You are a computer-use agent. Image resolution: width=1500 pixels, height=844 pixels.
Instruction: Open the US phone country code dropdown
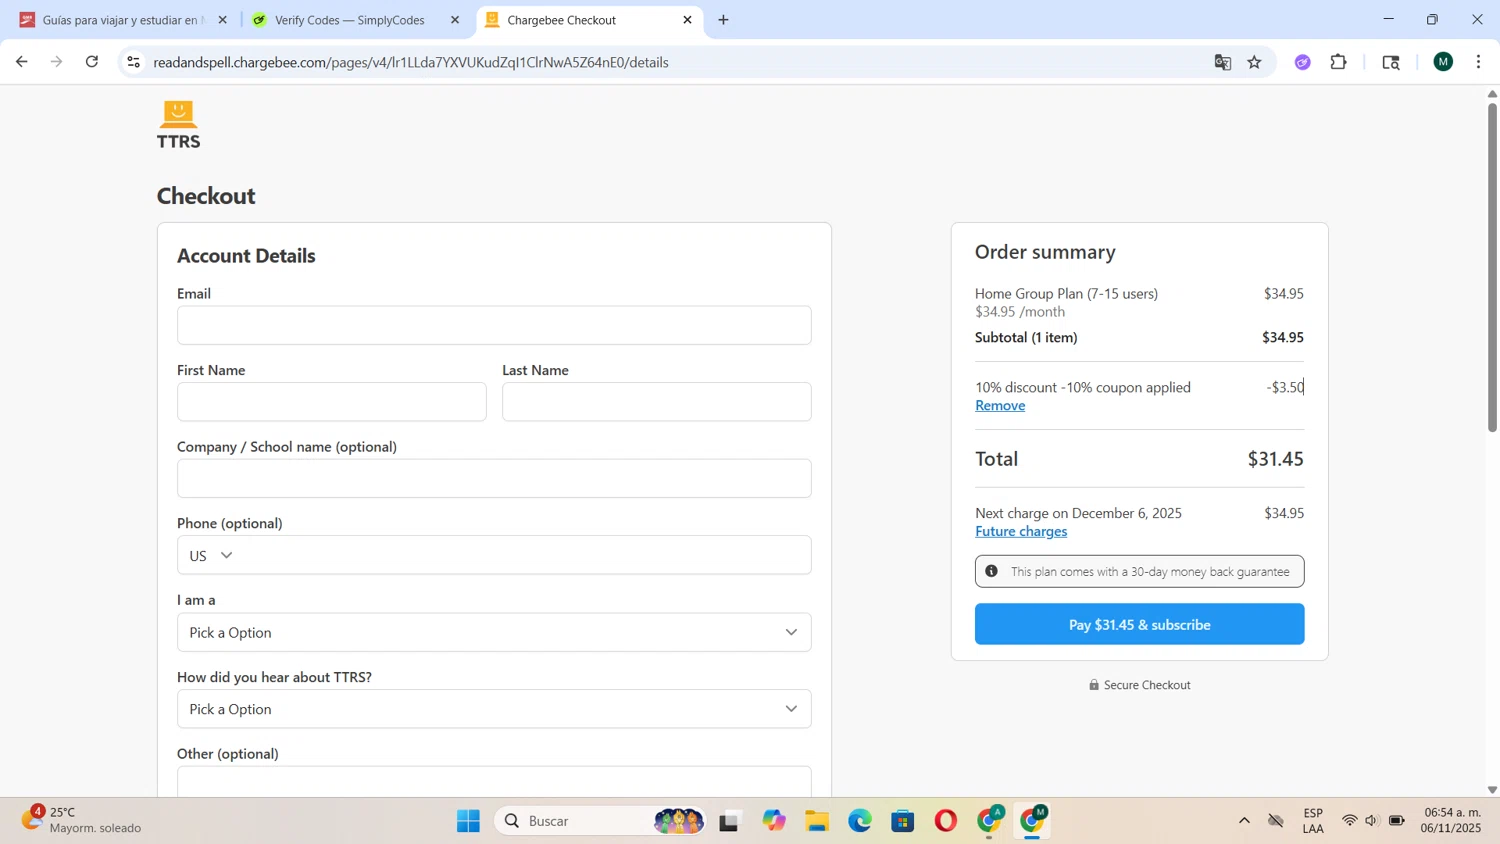211,555
